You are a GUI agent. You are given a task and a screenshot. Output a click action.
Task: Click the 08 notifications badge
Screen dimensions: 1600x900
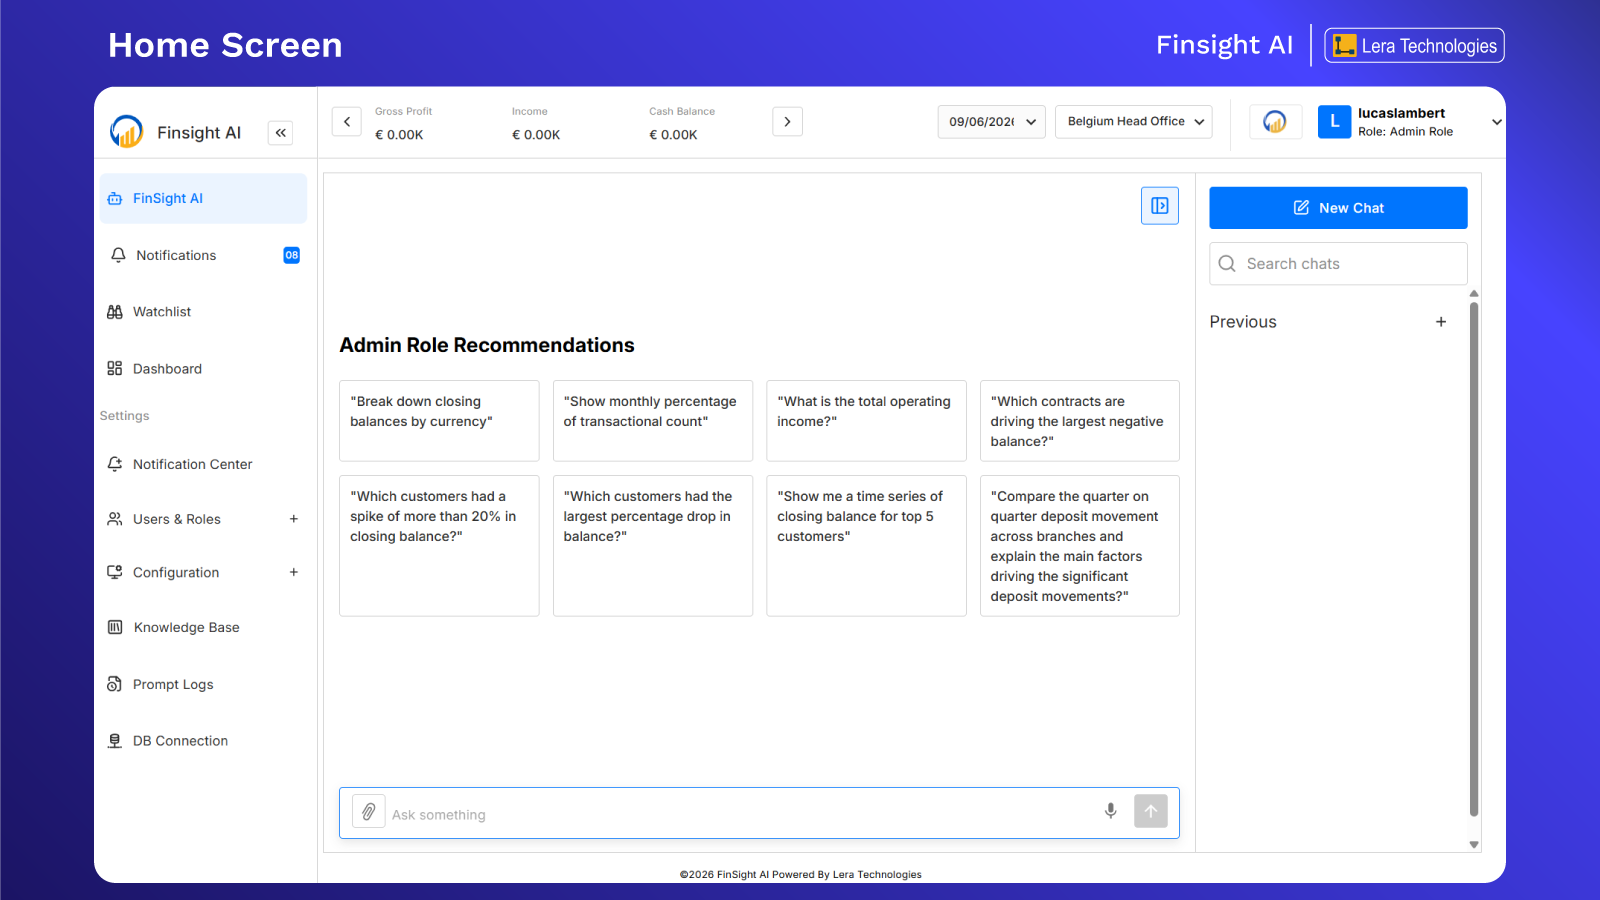(291, 255)
